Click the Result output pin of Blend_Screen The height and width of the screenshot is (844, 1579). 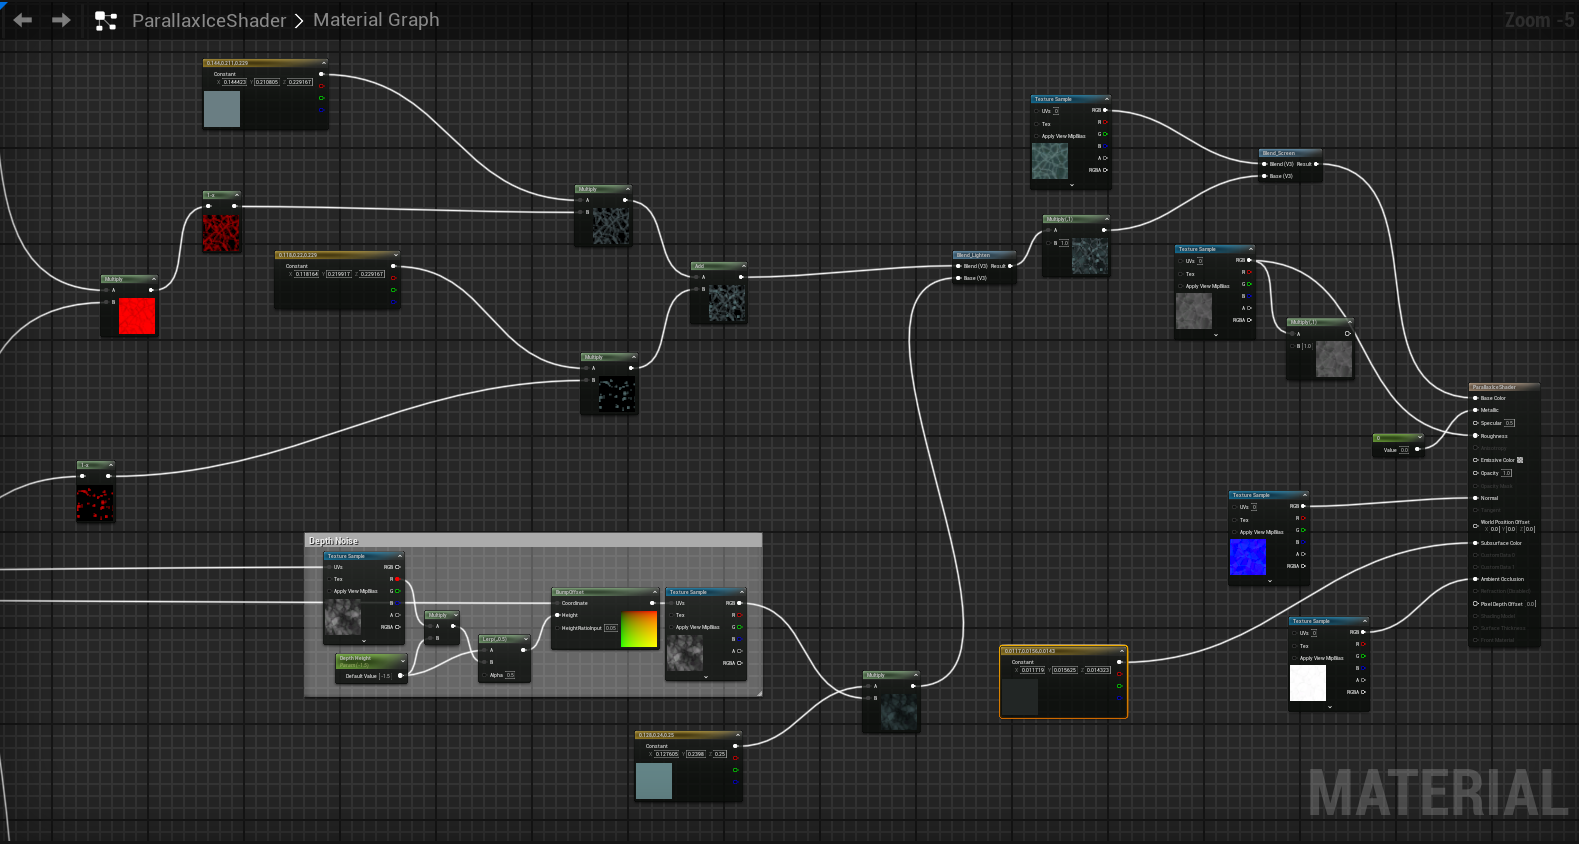click(1316, 164)
